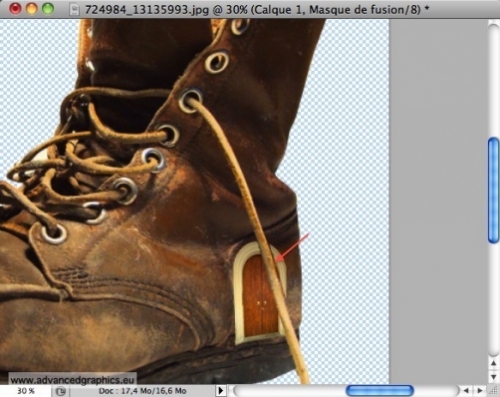
Task: Click the document title text 724984_13135993.jpg
Action: point(147,9)
